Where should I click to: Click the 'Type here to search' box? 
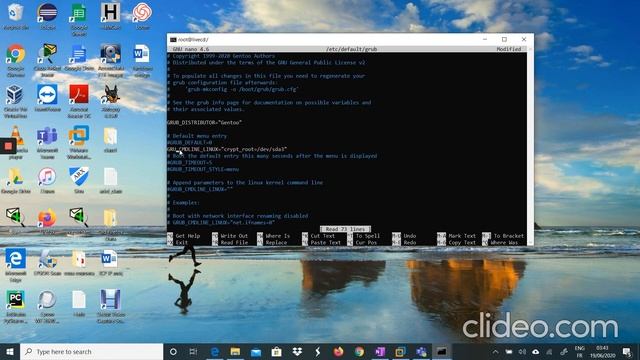click(91, 352)
